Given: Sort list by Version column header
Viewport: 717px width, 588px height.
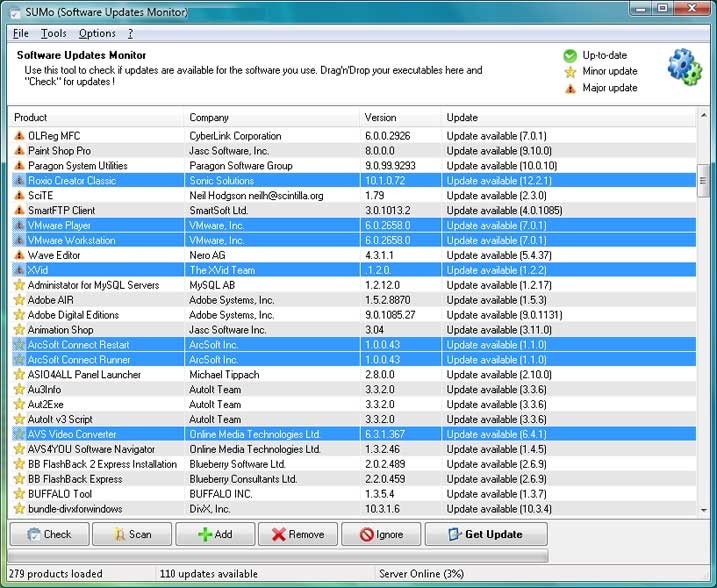Looking at the screenshot, I should (398, 117).
